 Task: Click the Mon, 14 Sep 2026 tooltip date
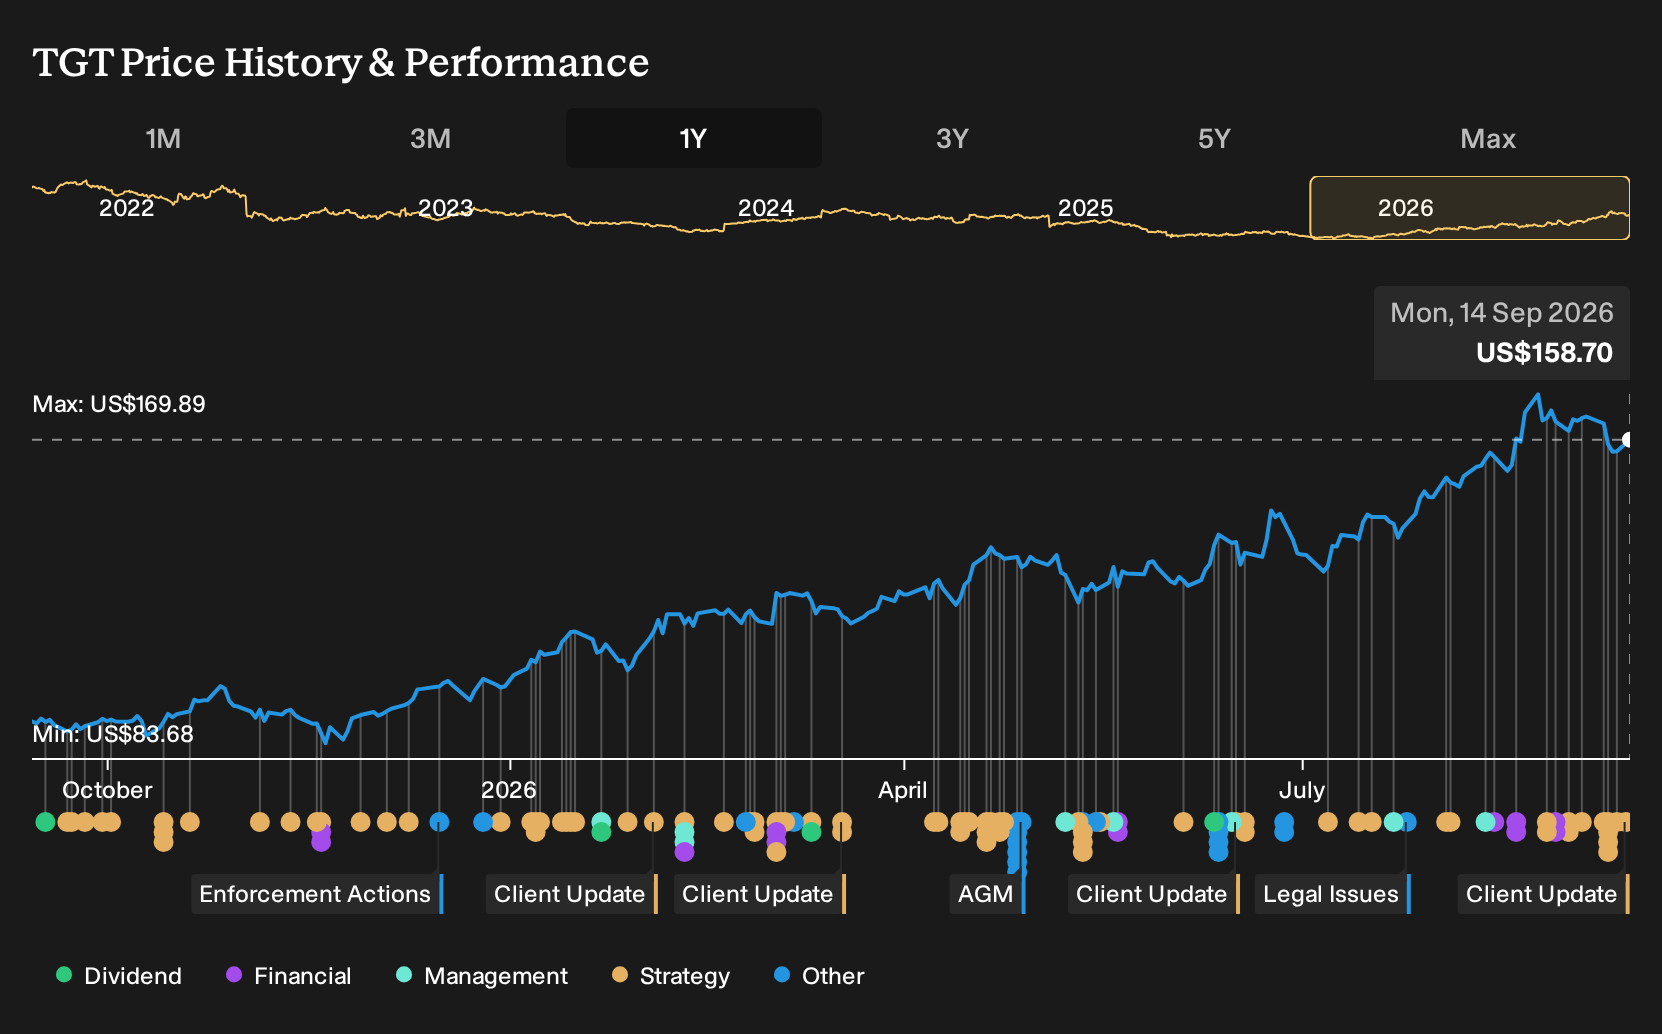point(1502,313)
